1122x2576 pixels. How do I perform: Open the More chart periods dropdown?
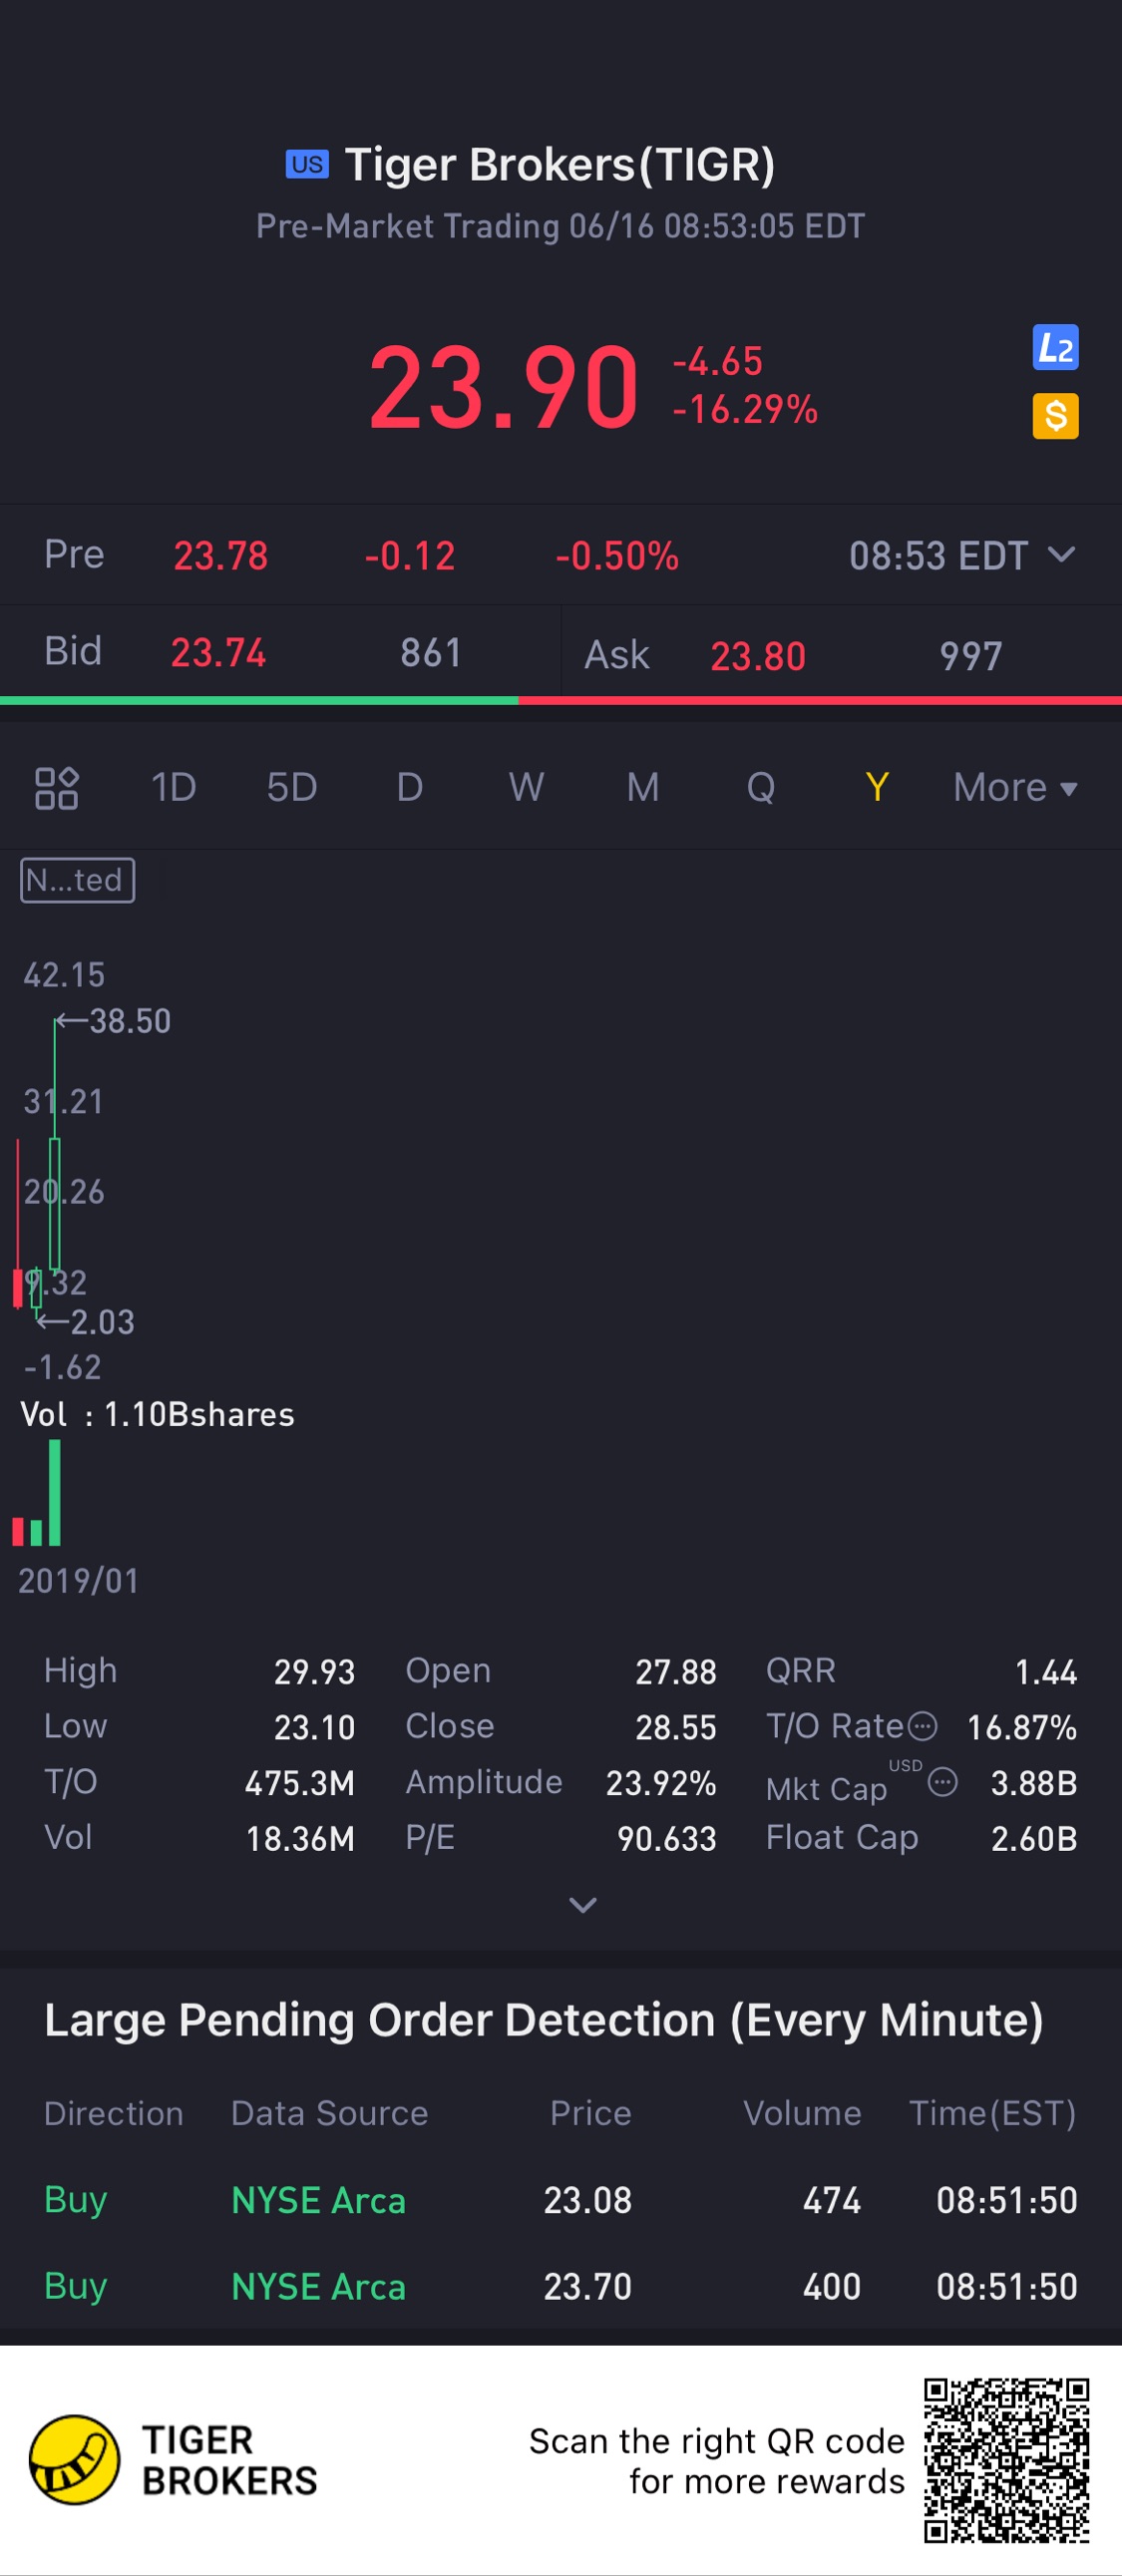coord(1014,788)
